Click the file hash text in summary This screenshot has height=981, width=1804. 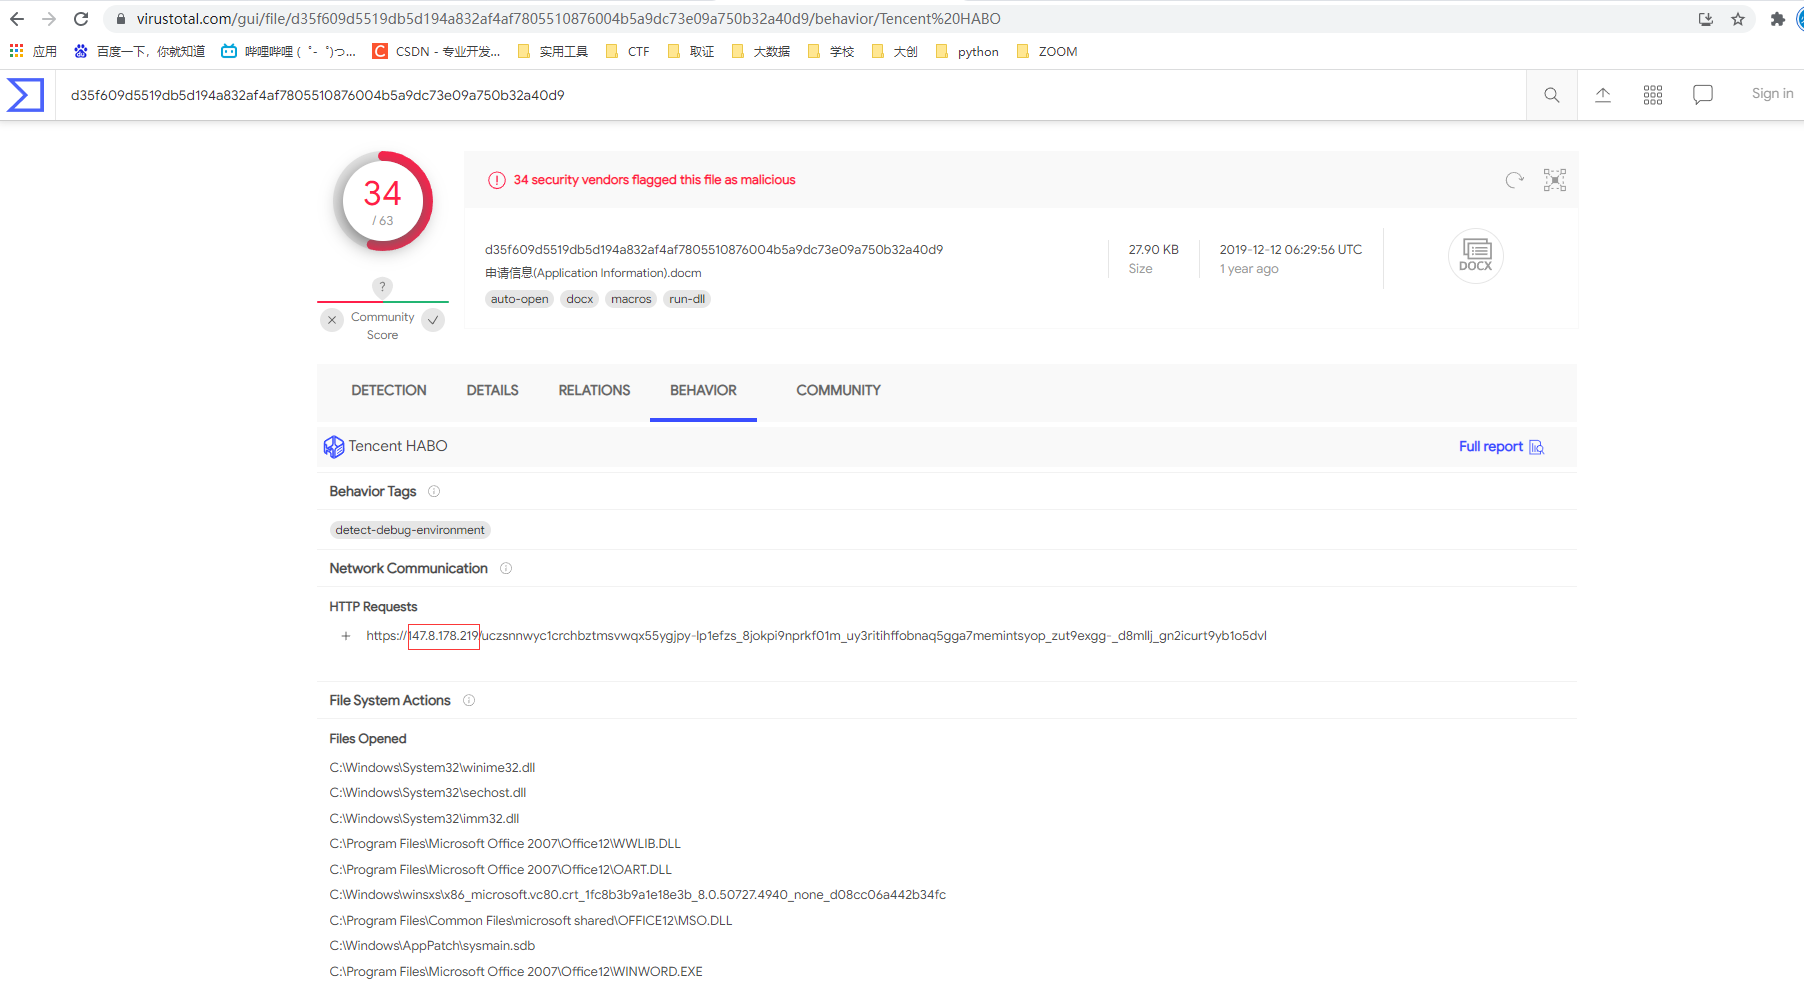(x=714, y=250)
